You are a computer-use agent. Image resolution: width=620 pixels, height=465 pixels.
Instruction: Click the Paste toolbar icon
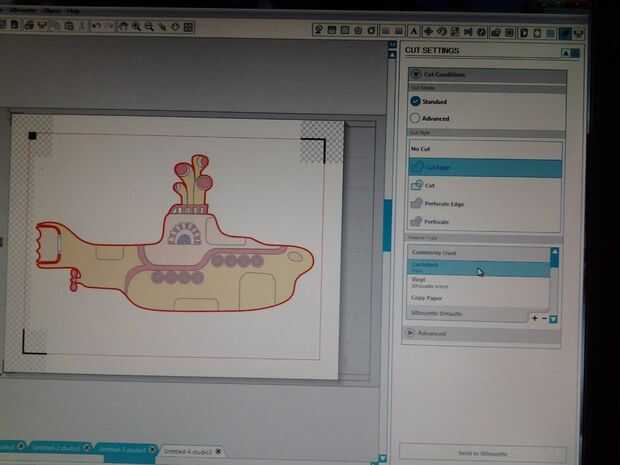click(69, 26)
